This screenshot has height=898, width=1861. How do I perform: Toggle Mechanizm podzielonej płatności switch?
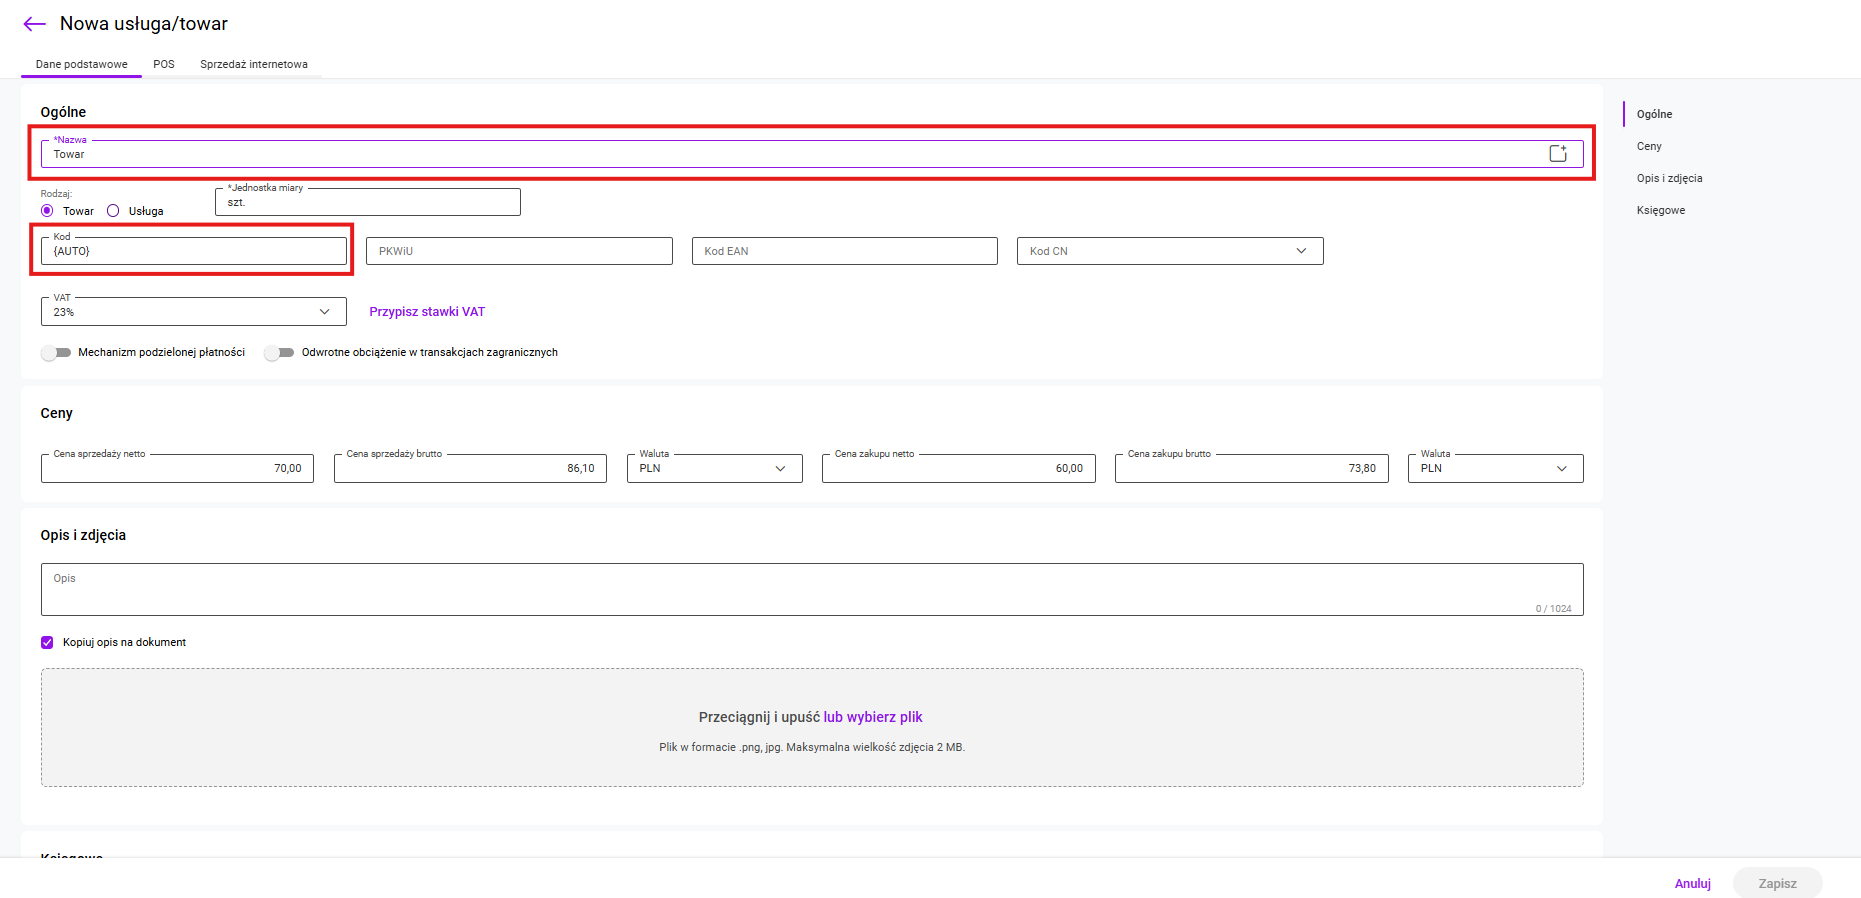[x=56, y=353]
